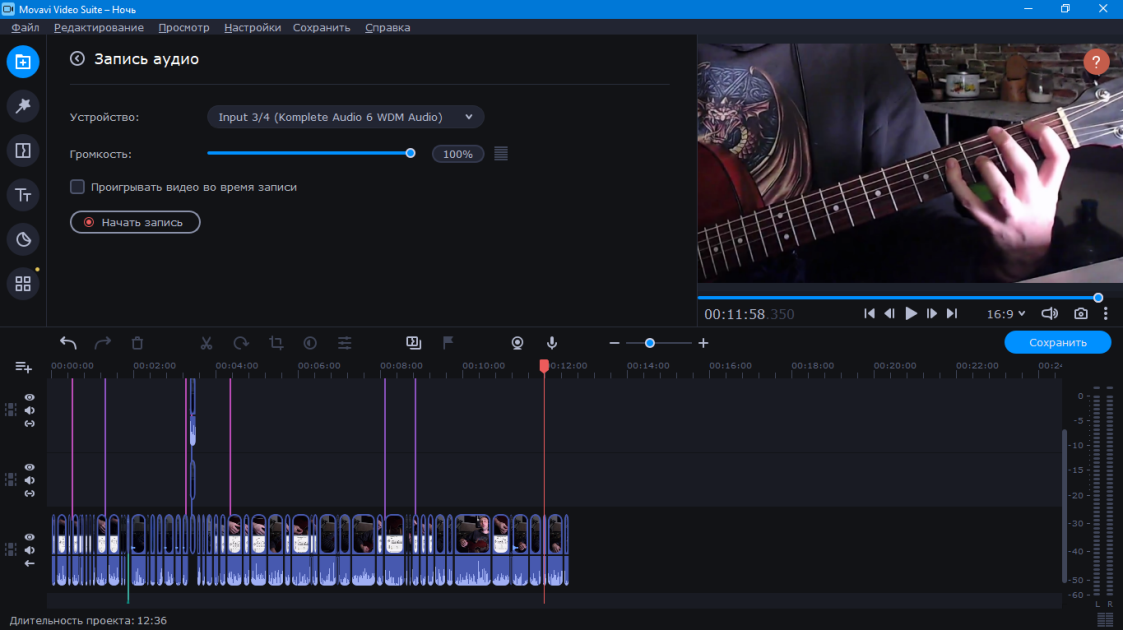
Task: Rotate clip with rotate icon
Action: point(241,343)
